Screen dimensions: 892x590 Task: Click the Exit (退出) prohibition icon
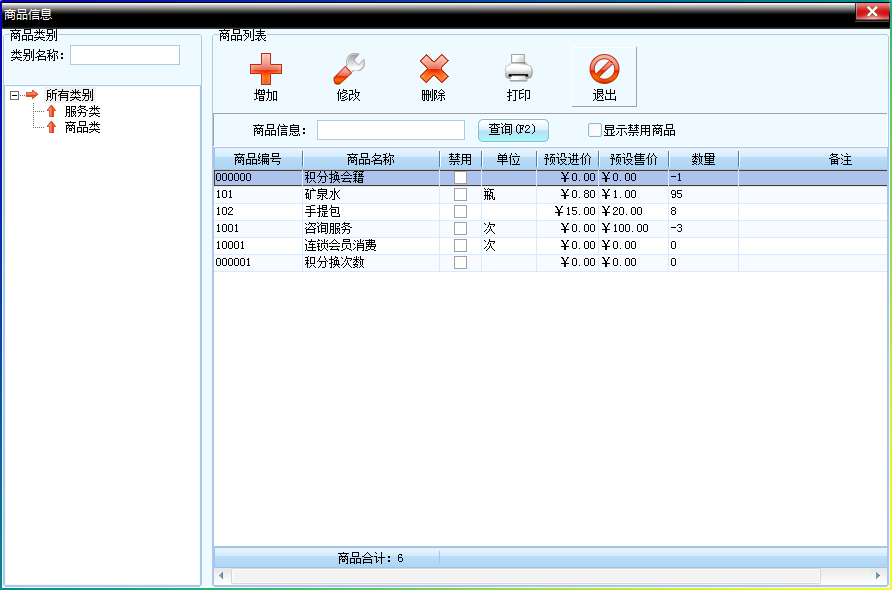[604, 69]
